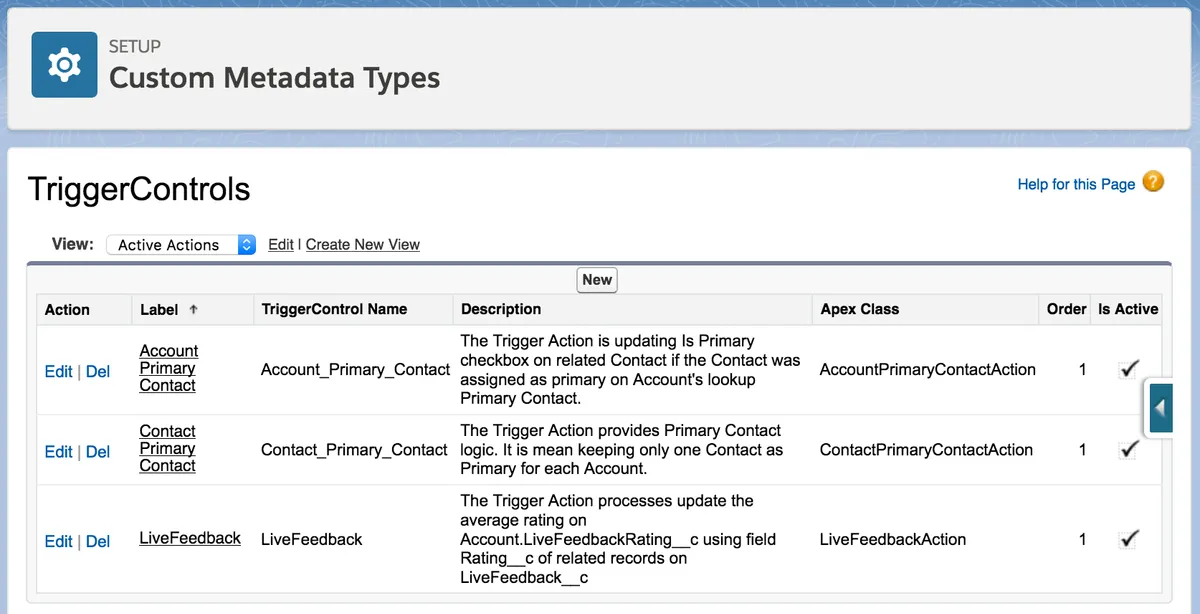
Task: Delete the Account Primary Contact record
Action: 98,371
